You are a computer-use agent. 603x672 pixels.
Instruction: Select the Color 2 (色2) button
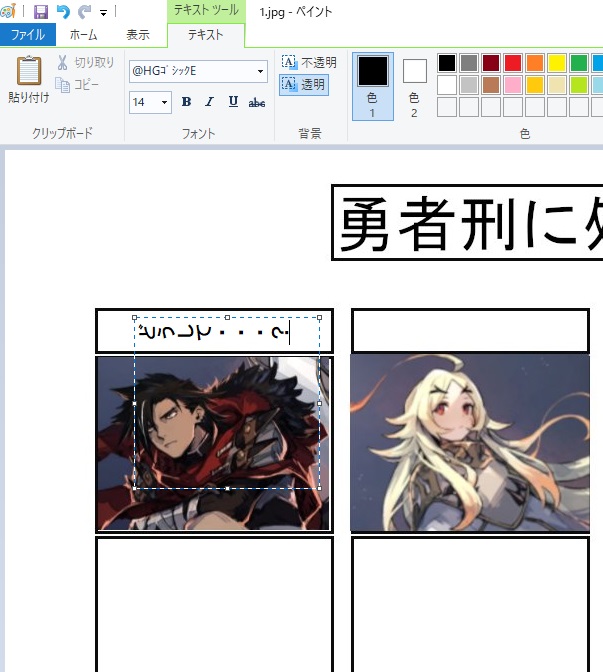point(414,84)
